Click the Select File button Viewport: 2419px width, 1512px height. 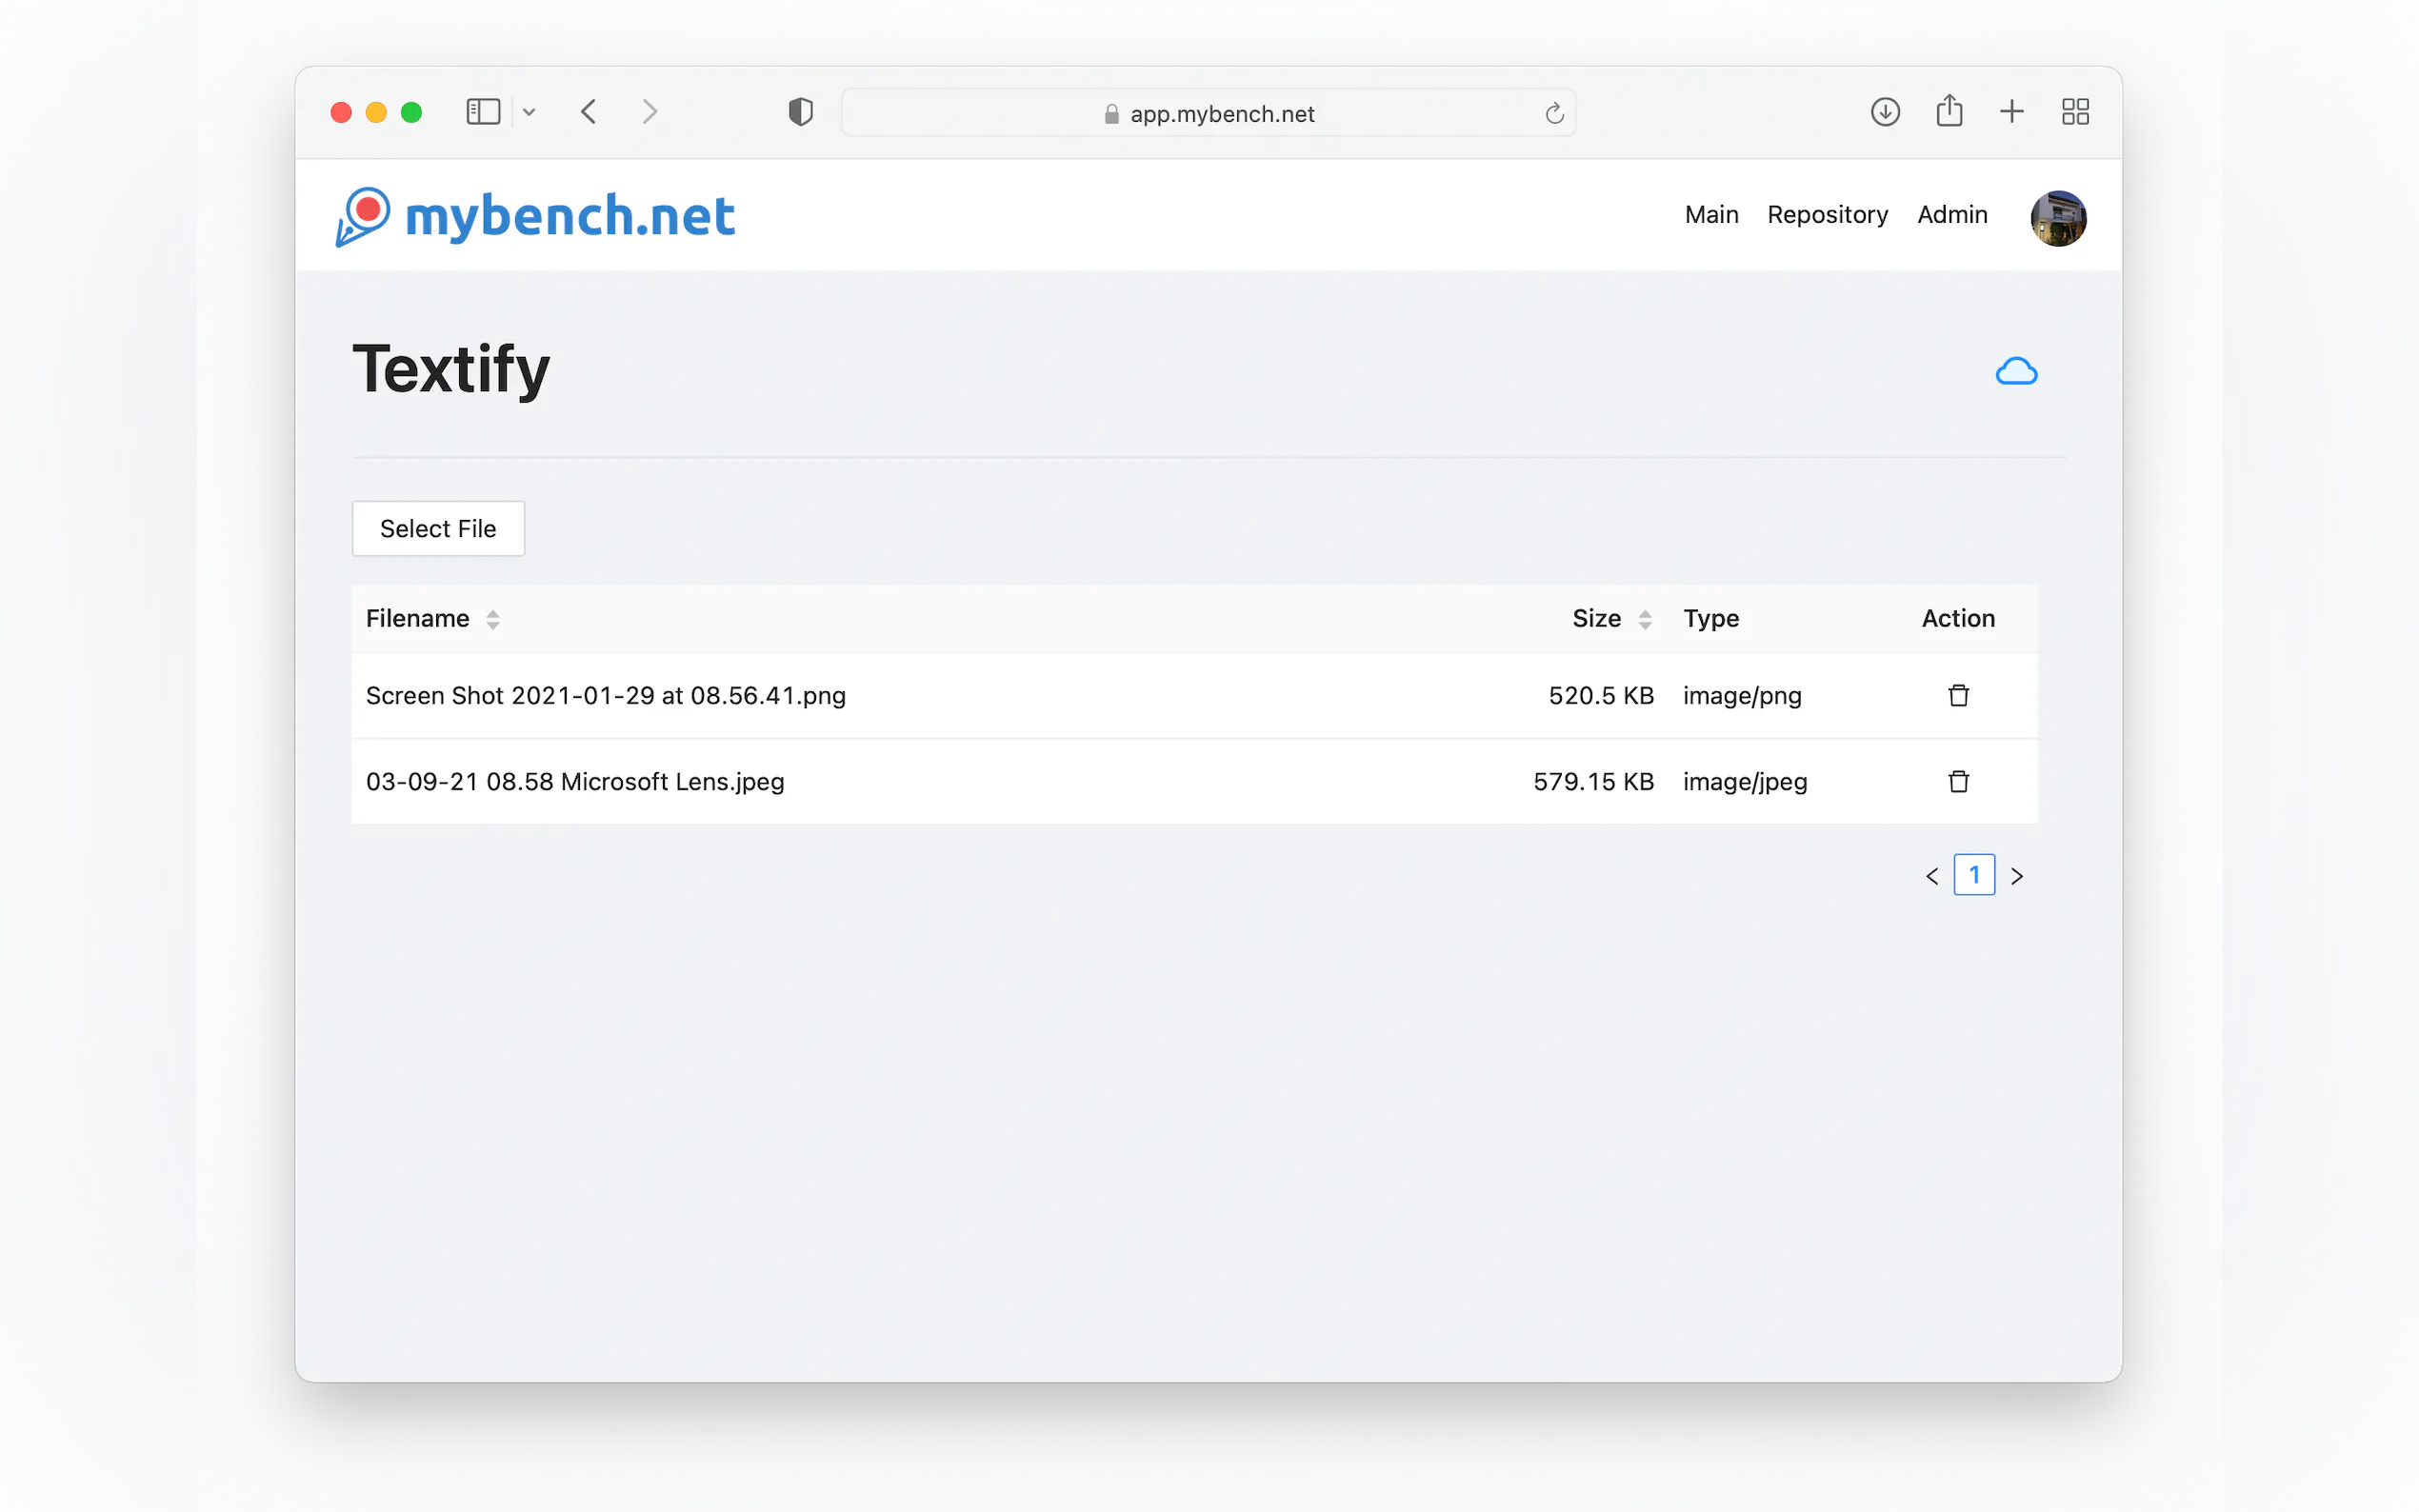(x=438, y=528)
